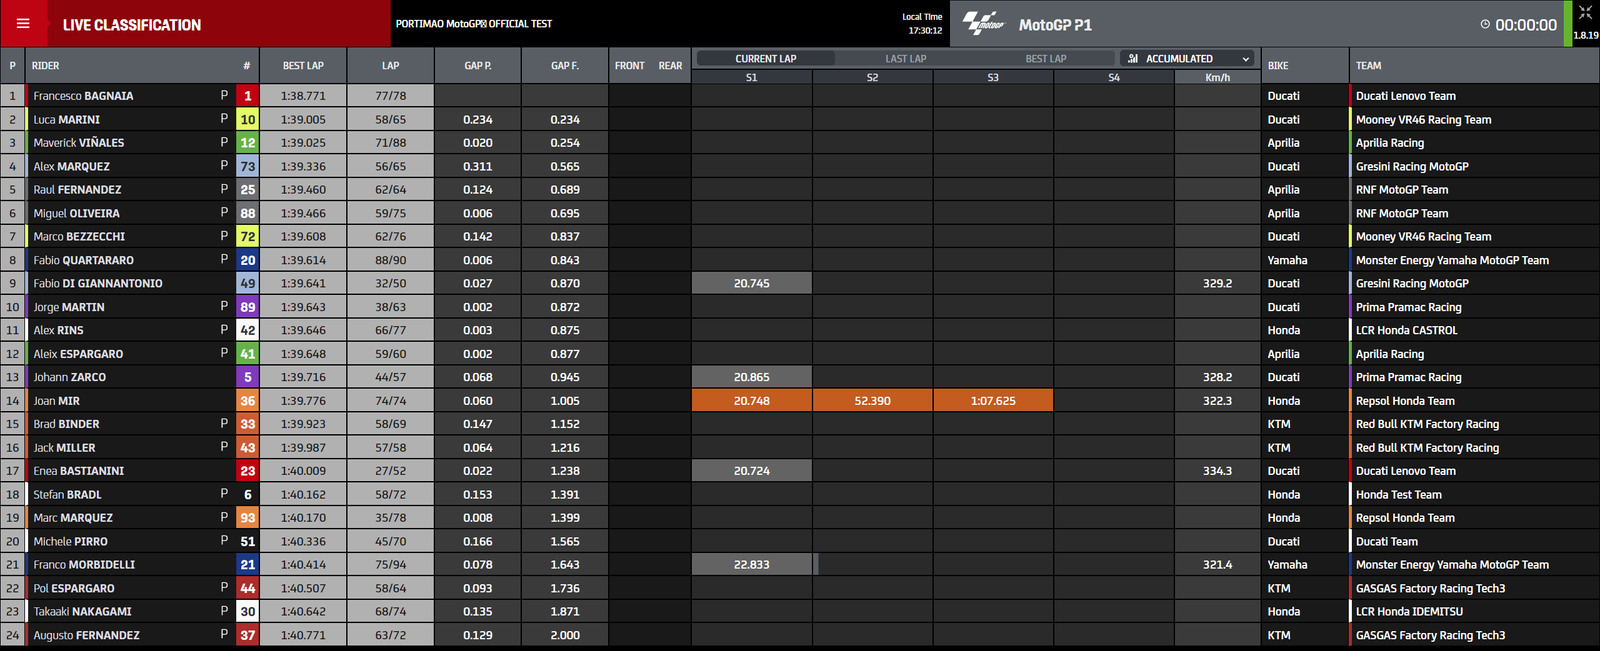
Task: Click the Honda Test Team name
Action: click(x=1399, y=495)
